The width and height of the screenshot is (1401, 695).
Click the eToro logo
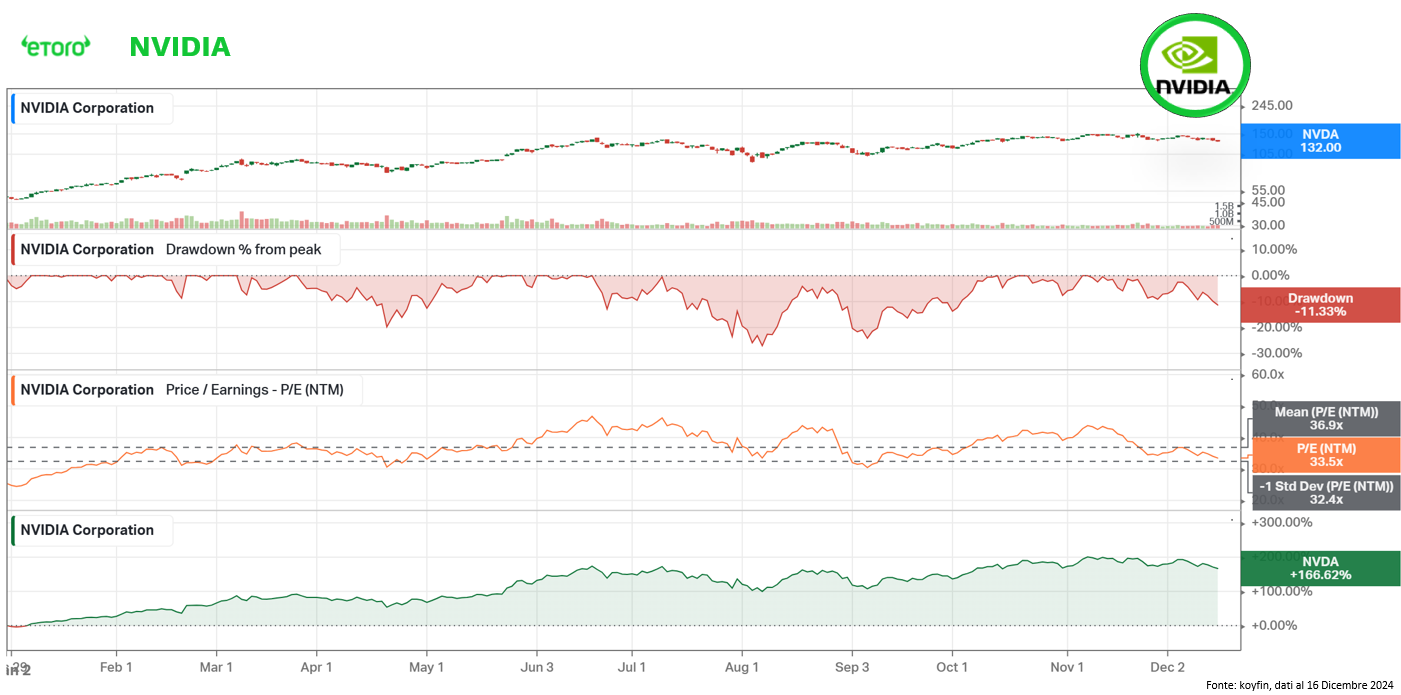56,45
